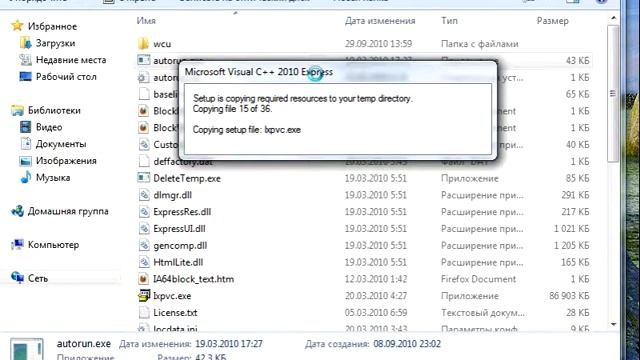Click the Библиотеки icon

[x=17, y=110]
